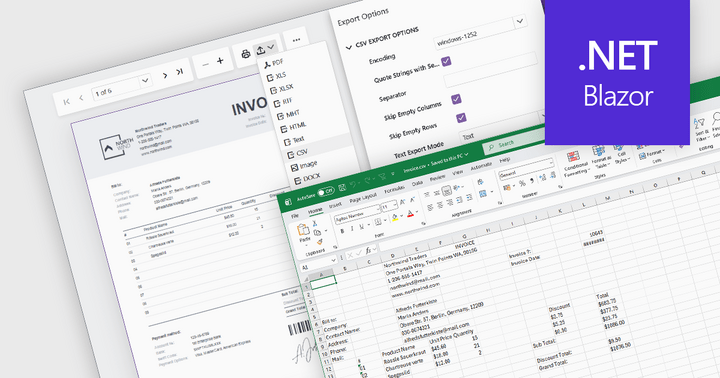Toggle Quote Strings with Separators checkbox
Screen dimensions: 720x378
[446, 61]
